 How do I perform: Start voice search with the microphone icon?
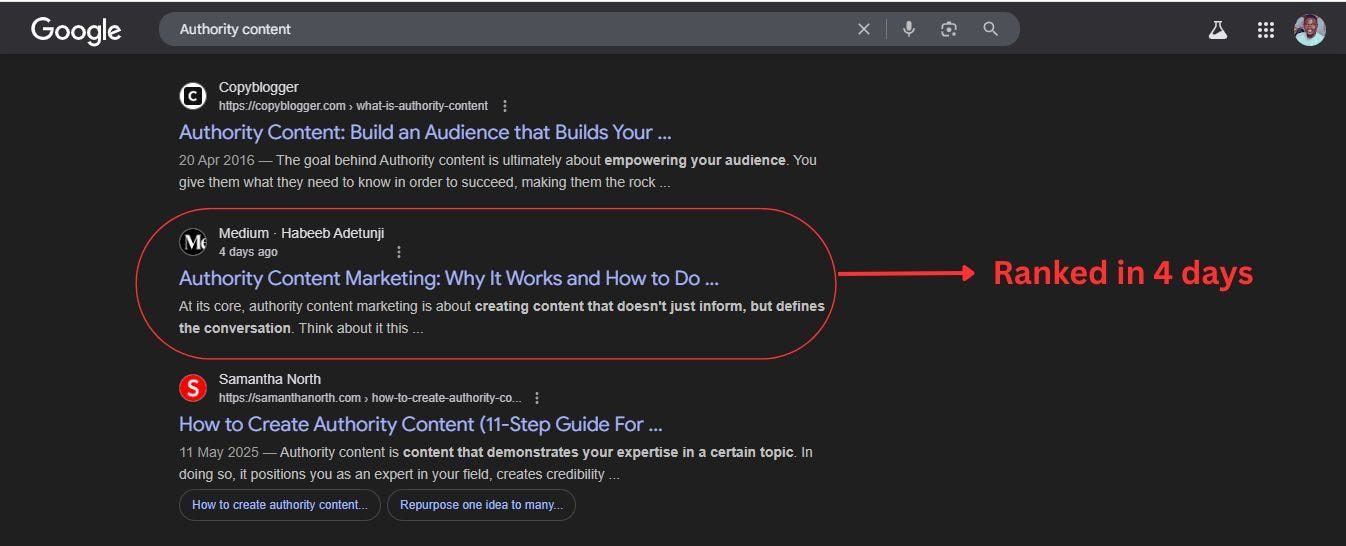[908, 29]
